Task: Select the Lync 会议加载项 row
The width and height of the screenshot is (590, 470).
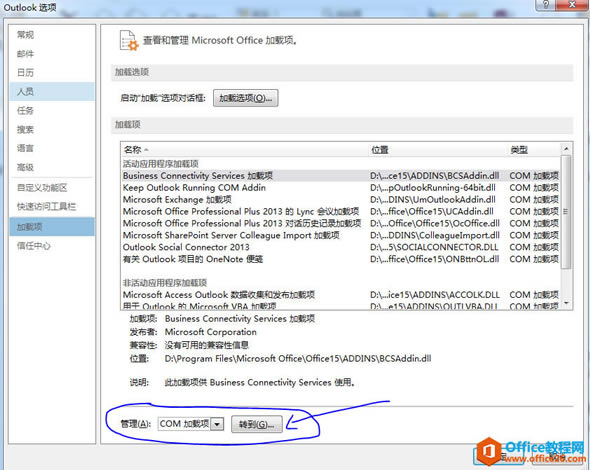Action: click(341, 211)
